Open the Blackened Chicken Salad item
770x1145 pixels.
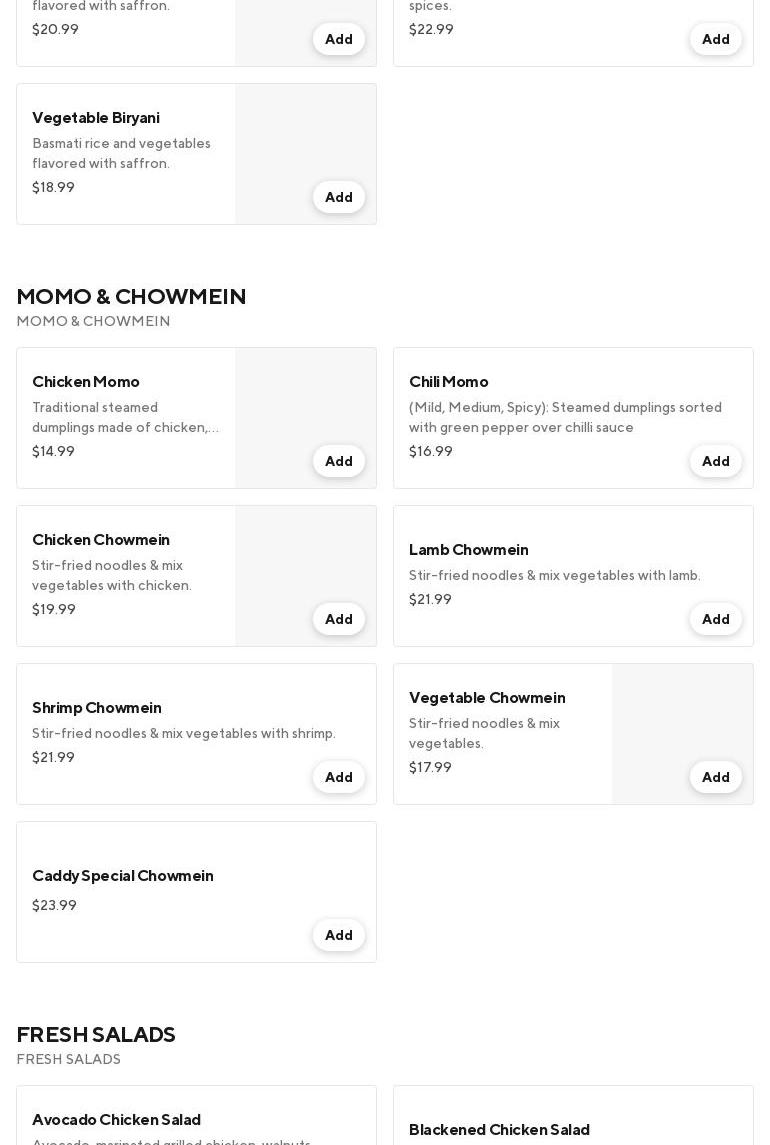pos(499,1129)
